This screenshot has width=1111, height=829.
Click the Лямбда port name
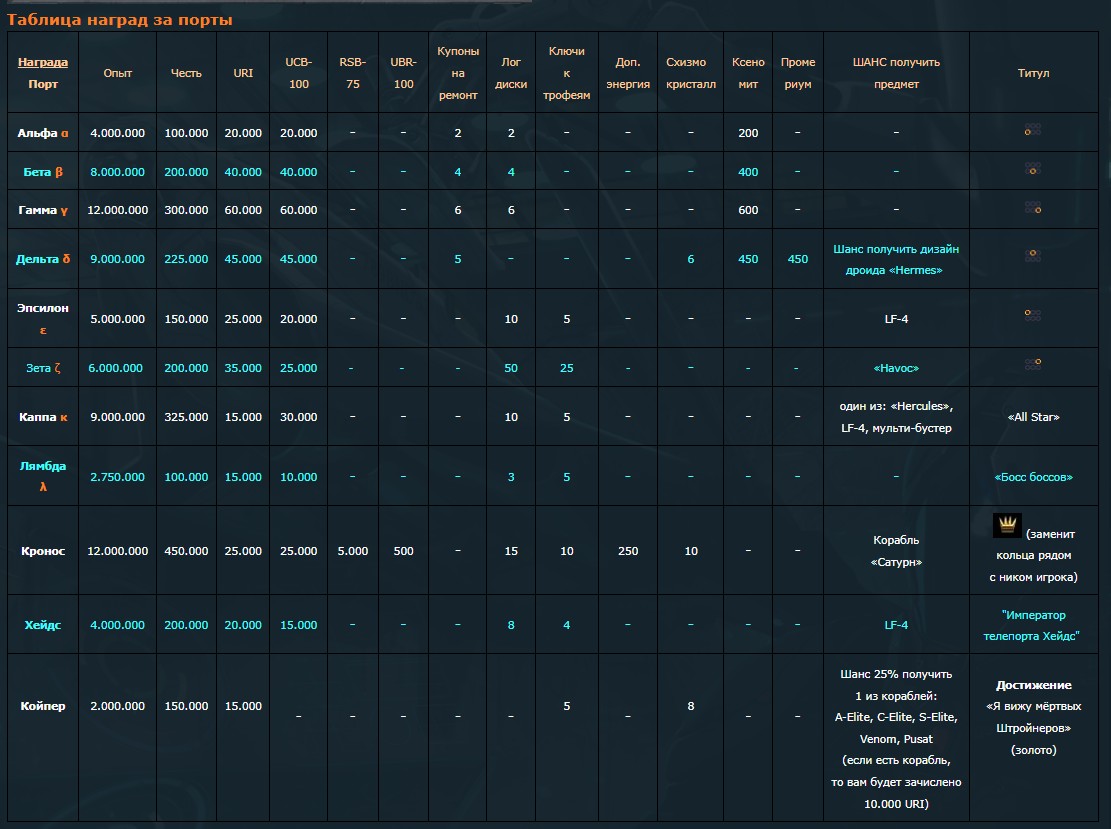click(x=43, y=466)
